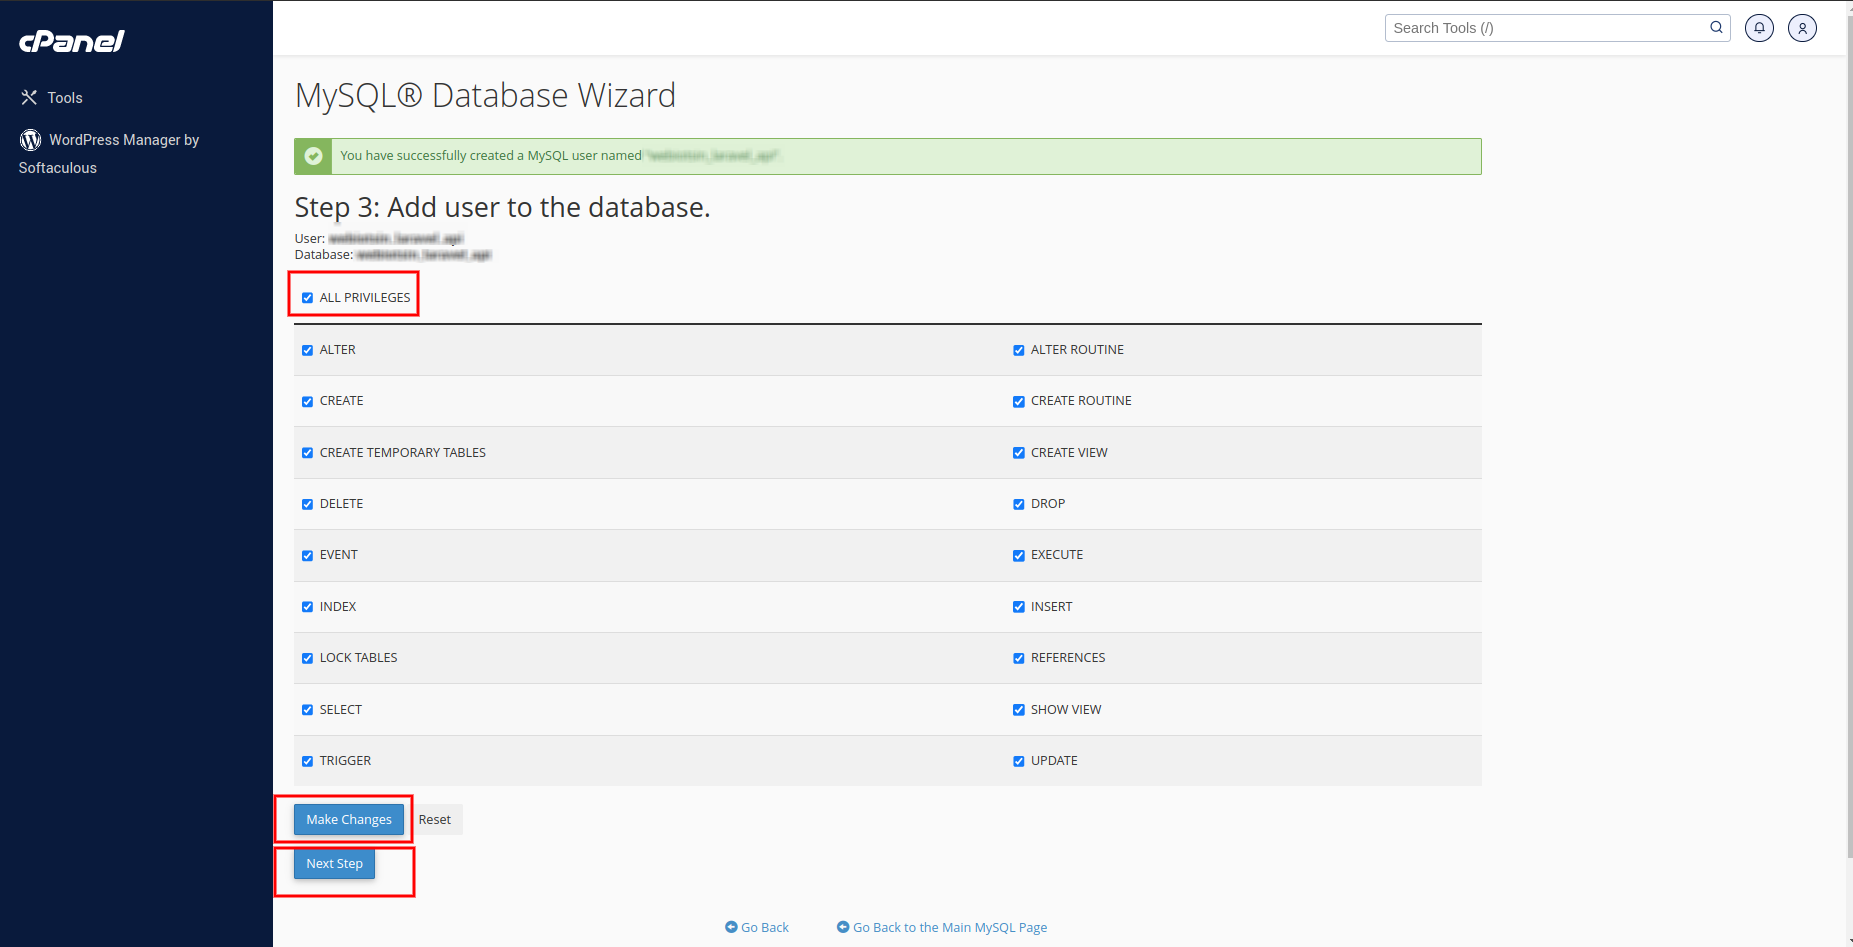This screenshot has height=947, width=1853.
Task: Go Back to the Main MySQL Page
Action: tap(949, 927)
